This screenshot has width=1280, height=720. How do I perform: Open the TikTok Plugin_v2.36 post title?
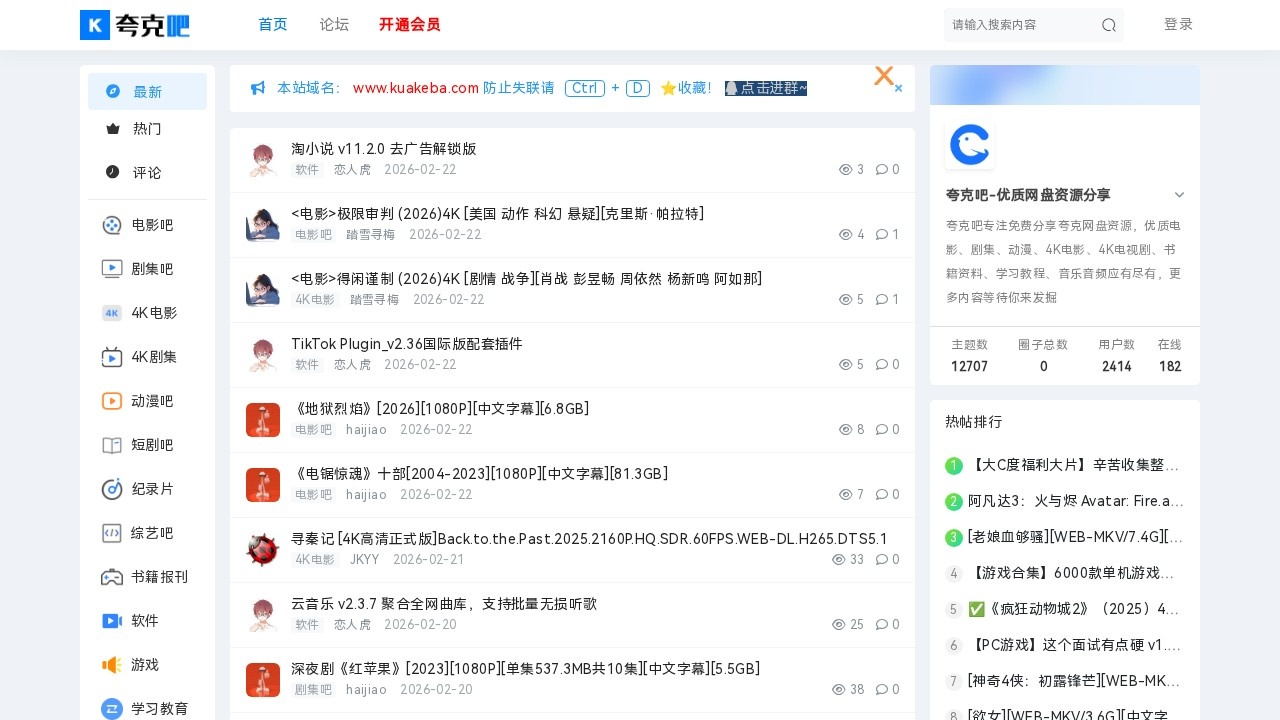(406, 344)
